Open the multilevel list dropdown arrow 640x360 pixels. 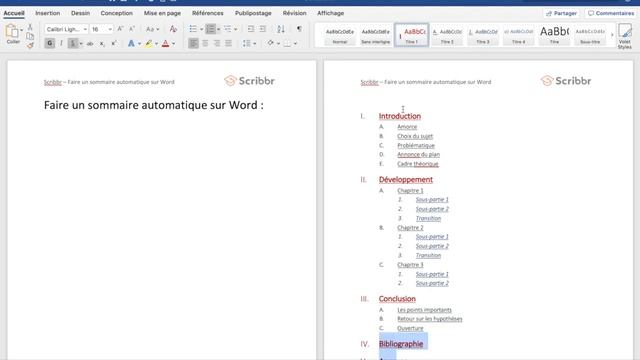pos(236,29)
